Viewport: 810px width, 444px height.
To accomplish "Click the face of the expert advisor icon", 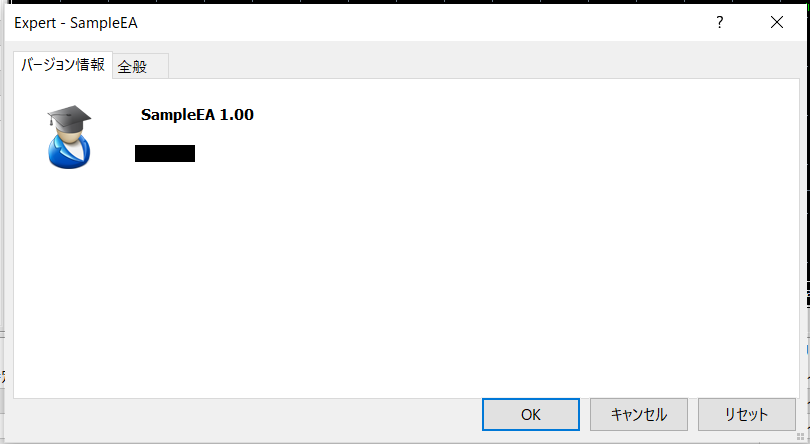I will [x=69, y=135].
